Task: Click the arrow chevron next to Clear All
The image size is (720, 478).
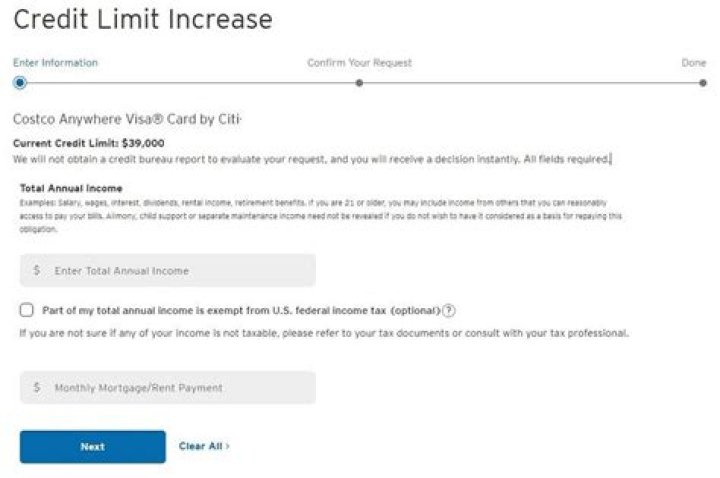Action: pos(228,446)
